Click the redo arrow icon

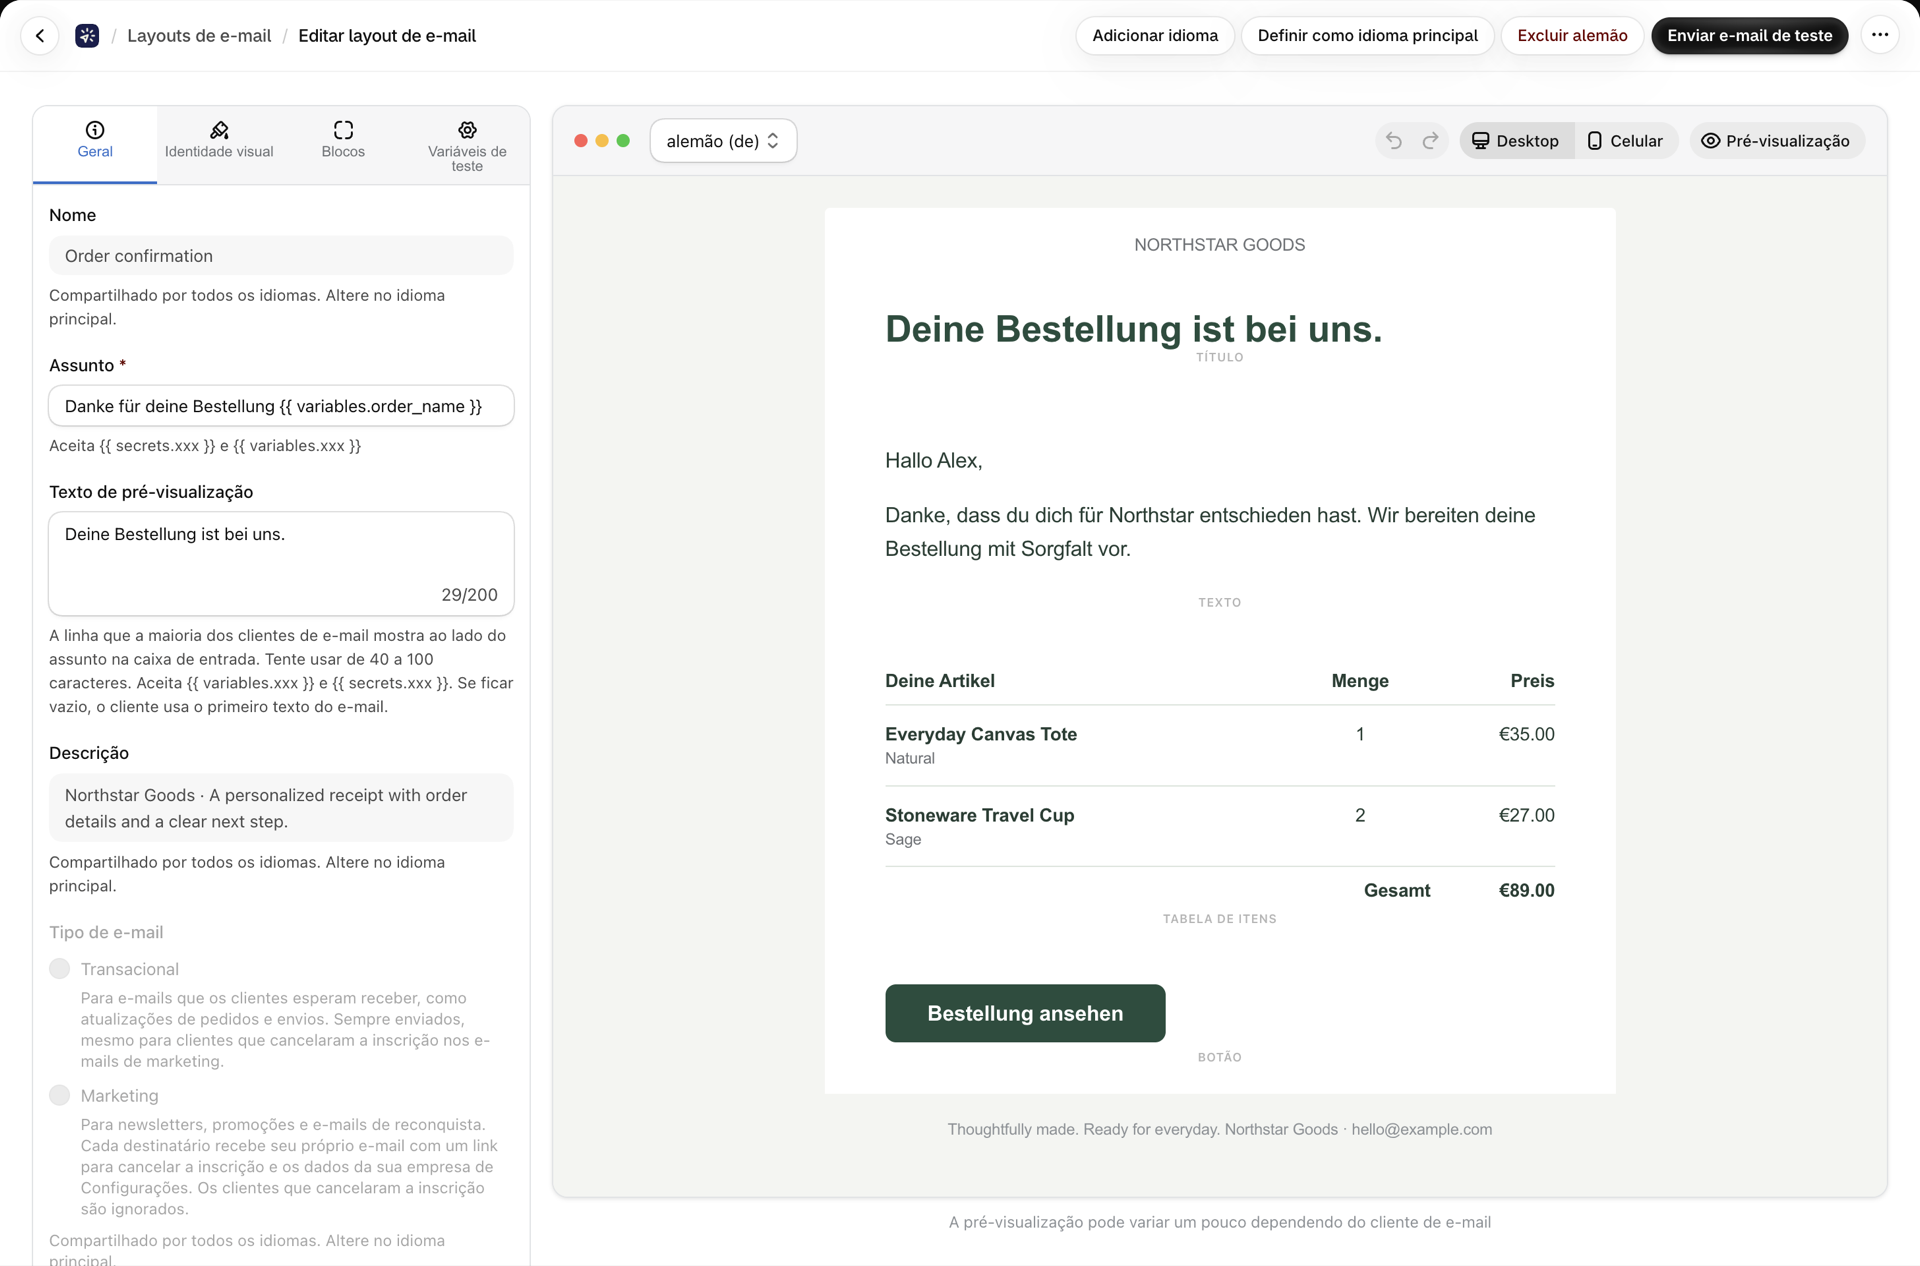[x=1431, y=141]
